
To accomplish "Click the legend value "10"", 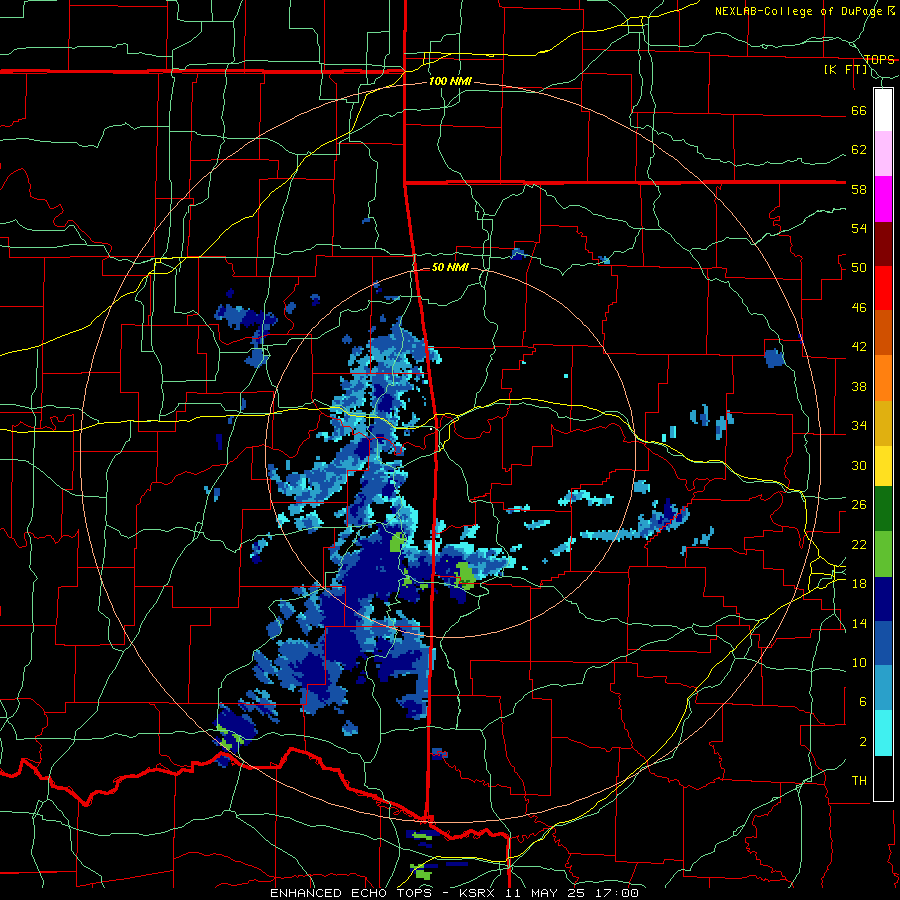I will [859, 662].
